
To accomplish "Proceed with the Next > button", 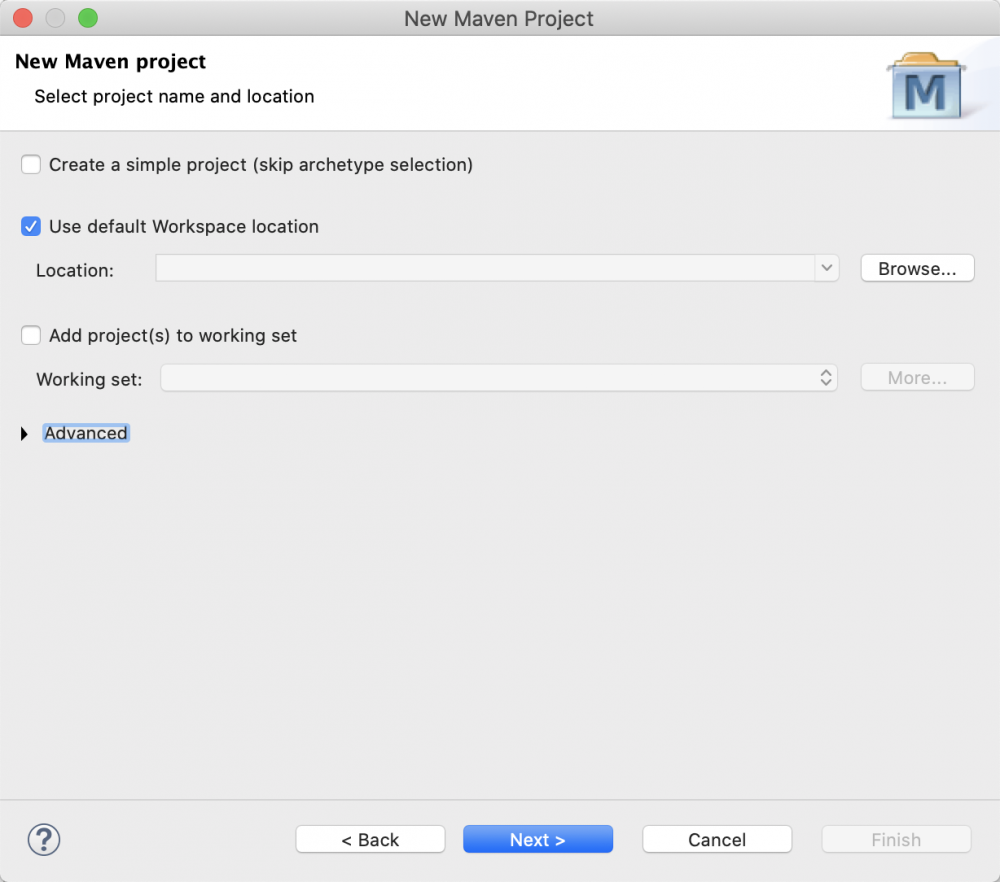I will coord(538,839).
